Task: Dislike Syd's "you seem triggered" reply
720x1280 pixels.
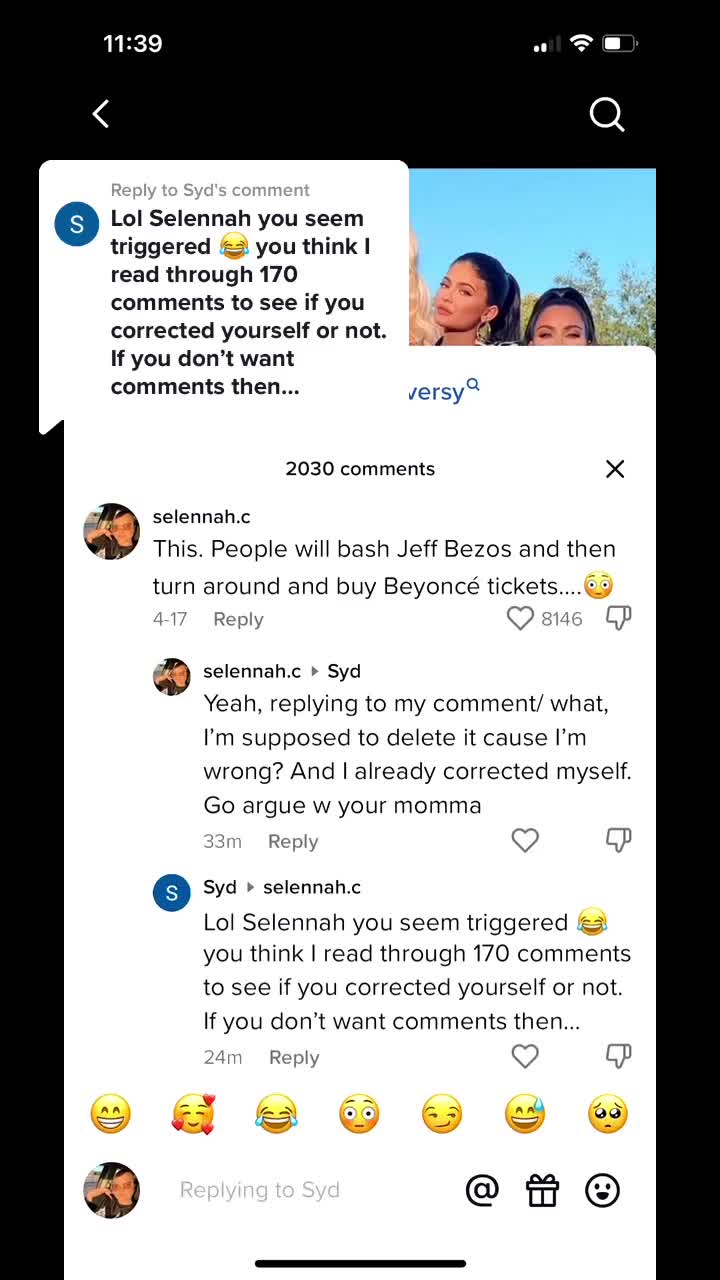Action: 619,1056
